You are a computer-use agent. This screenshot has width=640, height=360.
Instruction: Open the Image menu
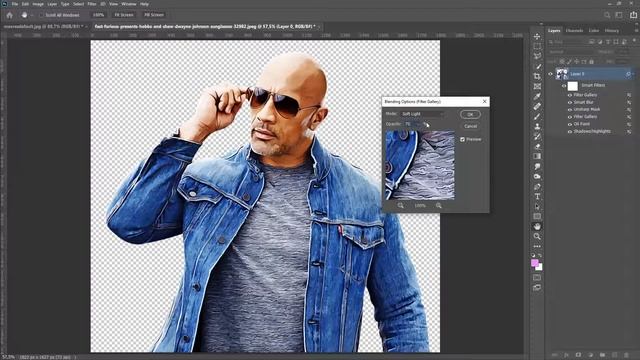pyautogui.click(x=38, y=4)
